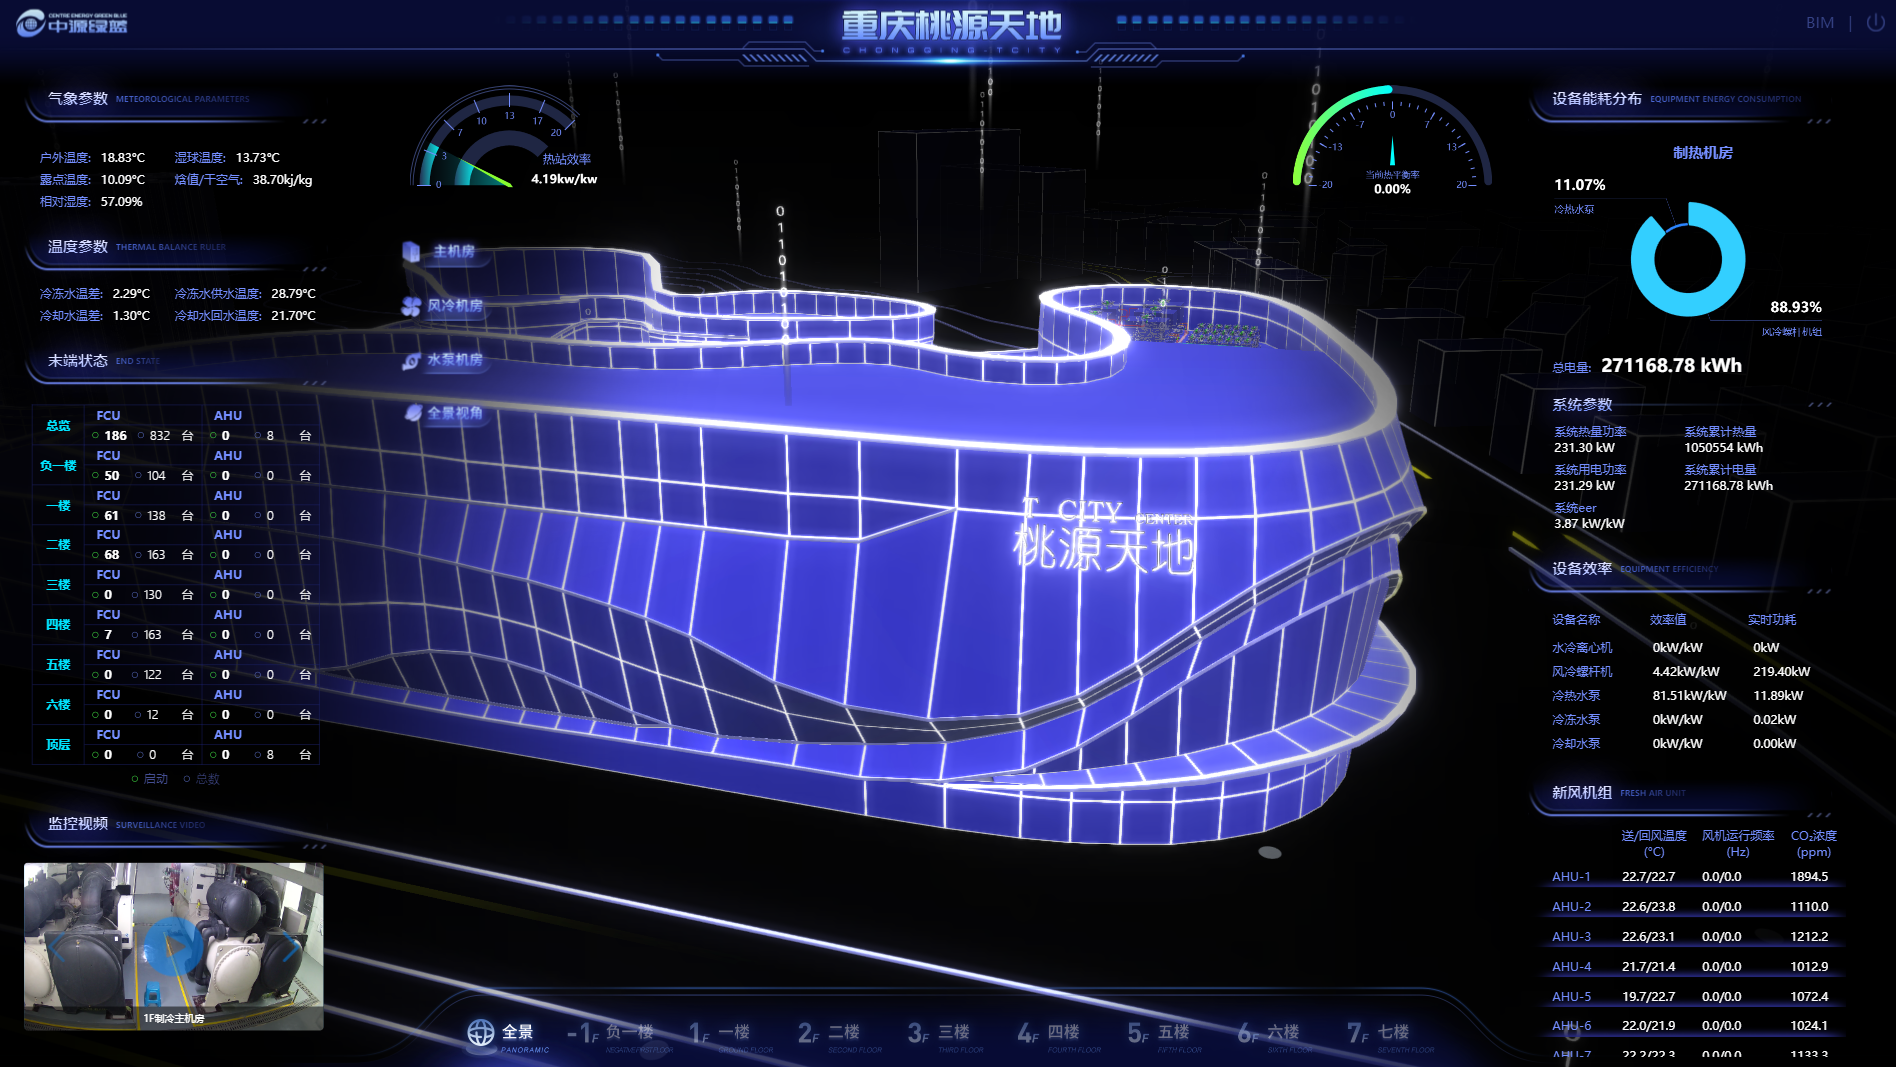Click the 总电量 271168.78 kWh value
Viewport: 1896px width, 1067px height.
point(1671,366)
